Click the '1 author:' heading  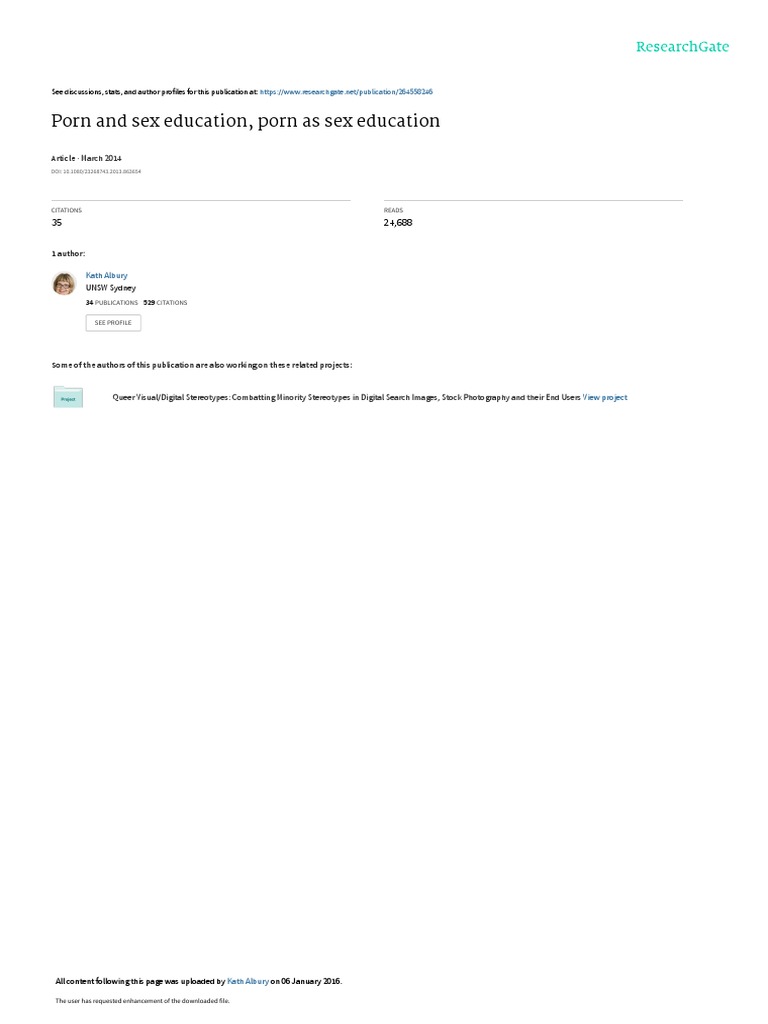68,253
